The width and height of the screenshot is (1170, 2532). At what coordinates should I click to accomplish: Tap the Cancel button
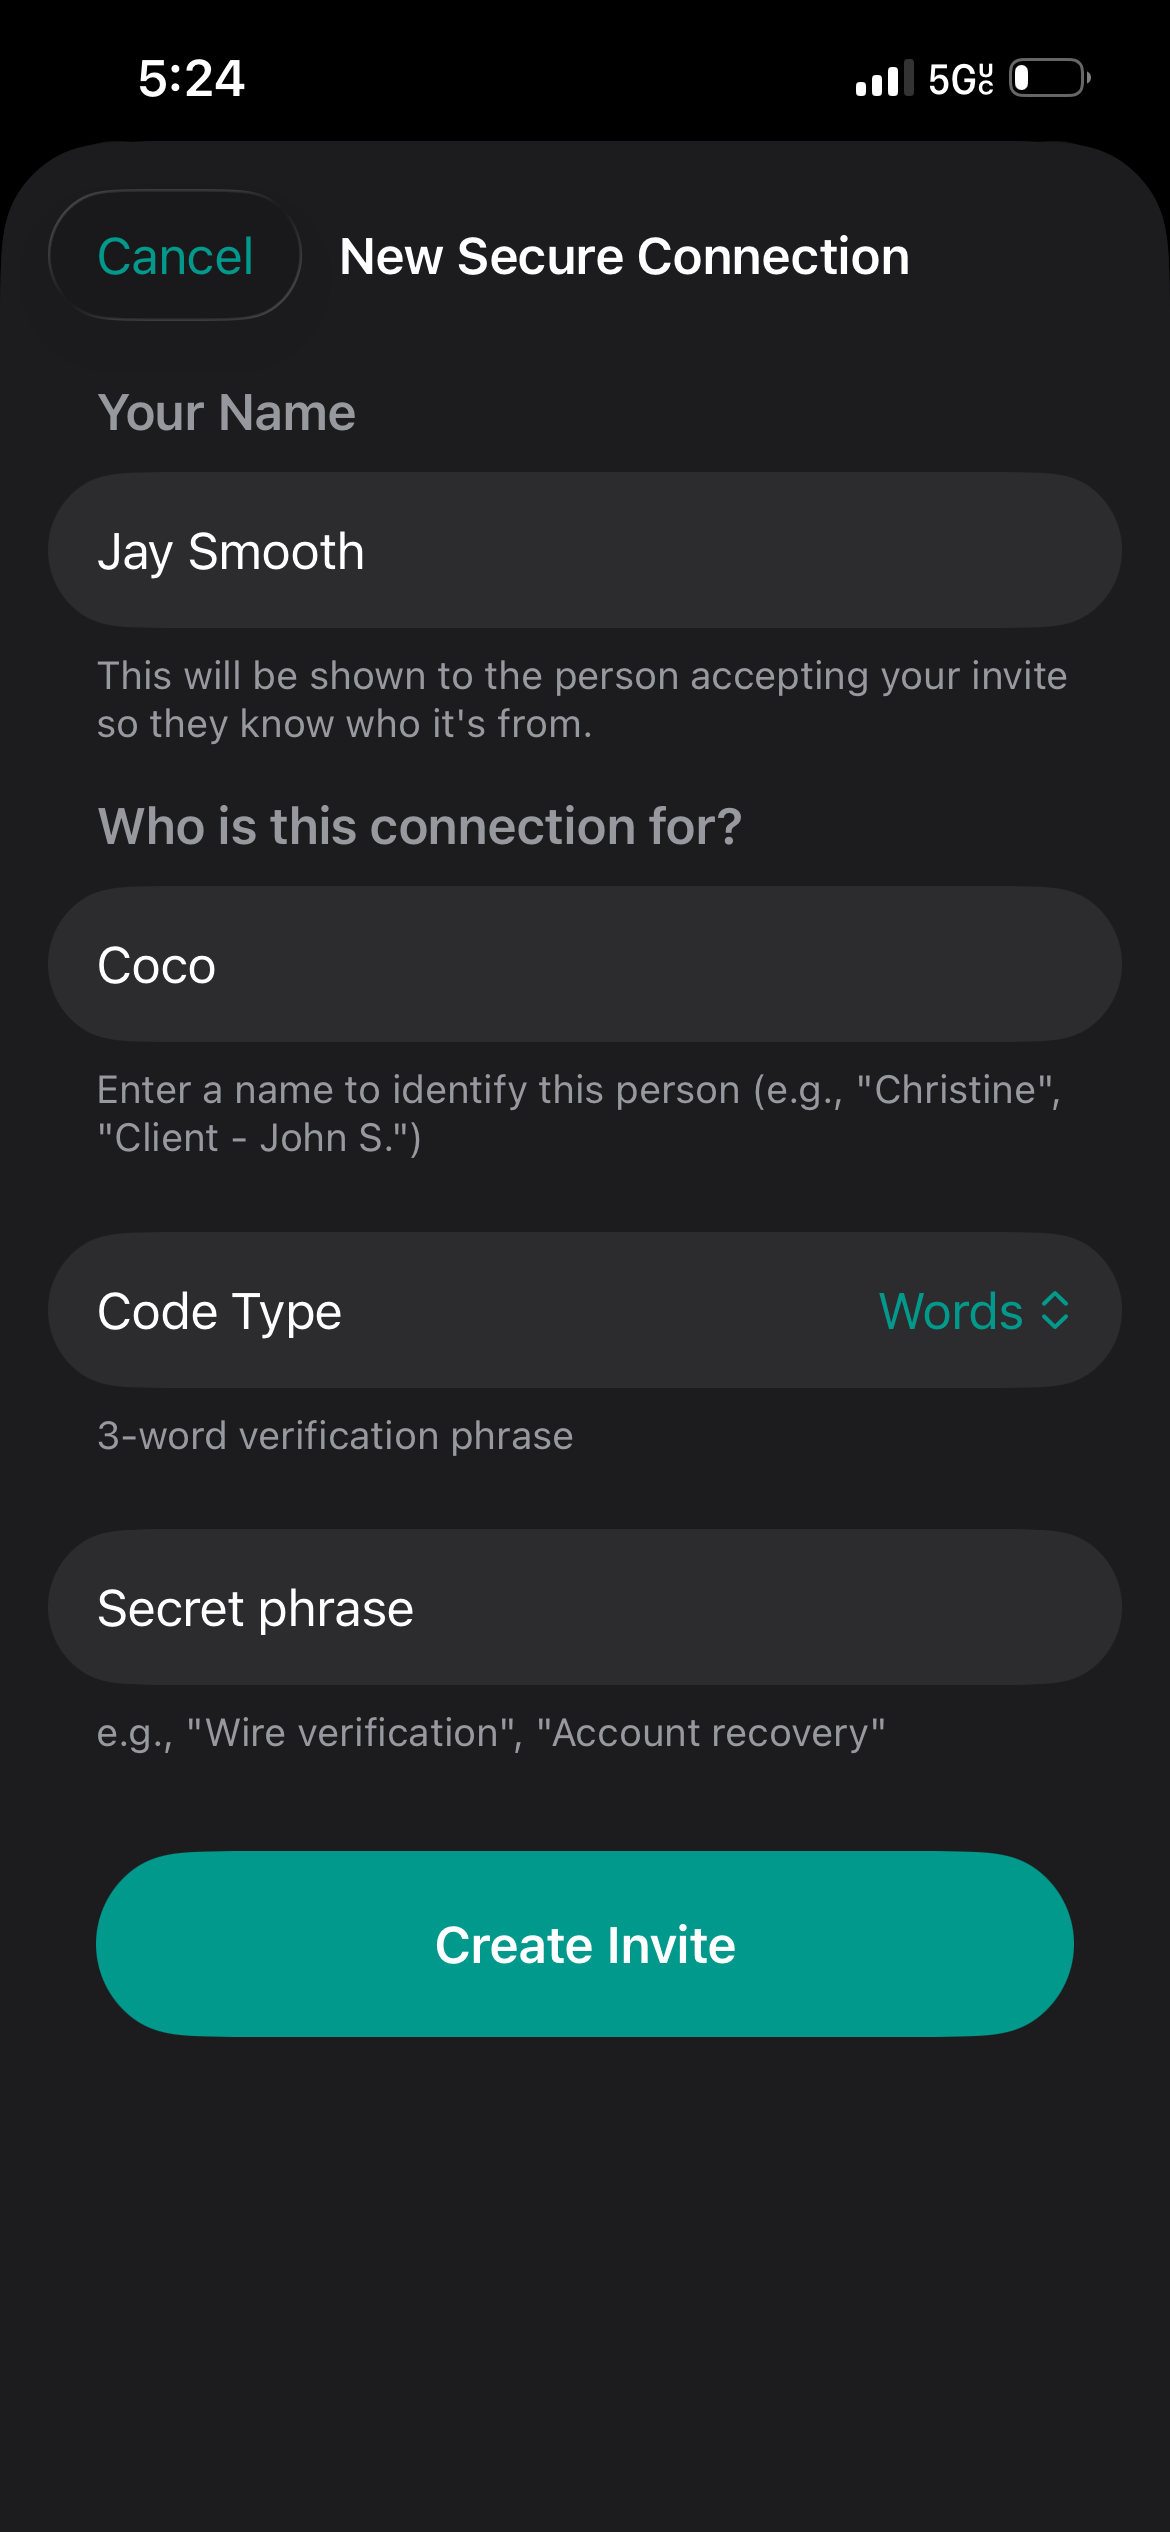point(174,255)
